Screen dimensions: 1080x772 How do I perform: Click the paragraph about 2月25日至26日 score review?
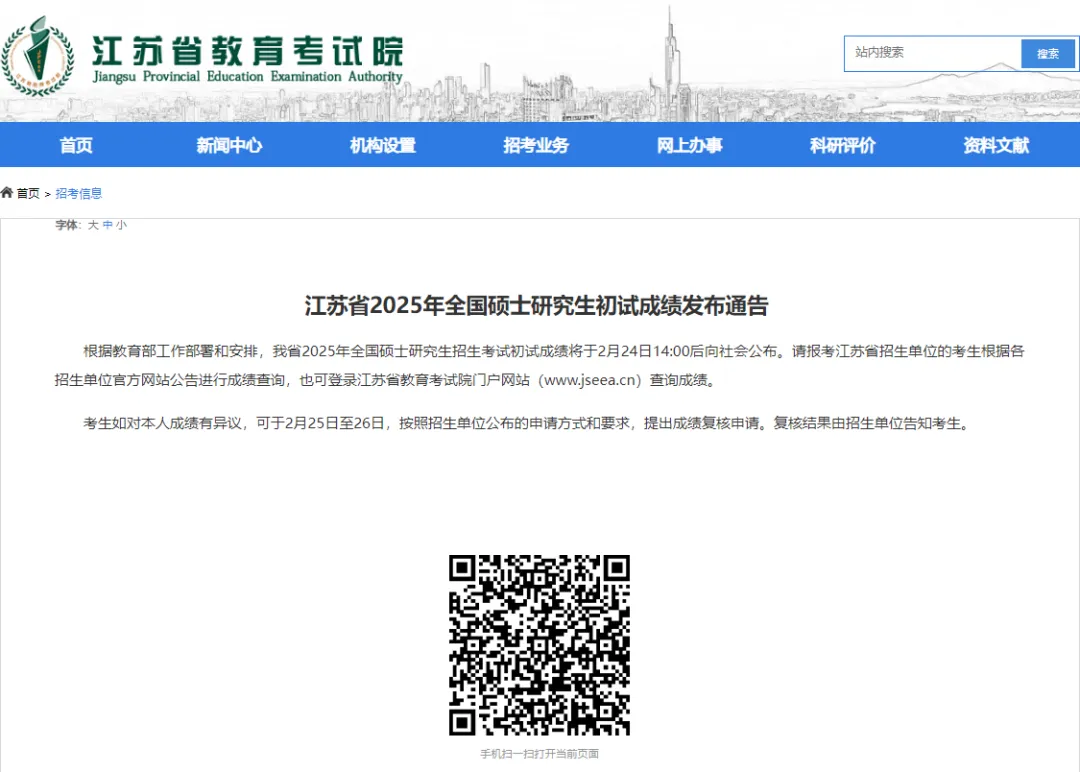pos(527,423)
